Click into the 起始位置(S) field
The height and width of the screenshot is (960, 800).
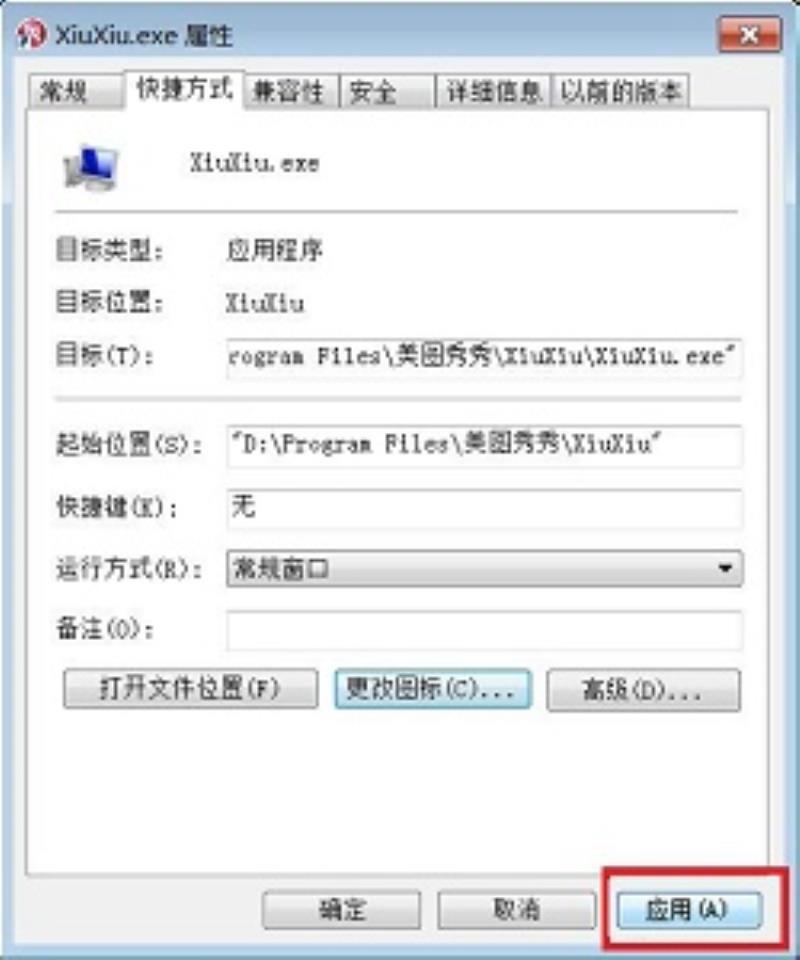tap(484, 446)
